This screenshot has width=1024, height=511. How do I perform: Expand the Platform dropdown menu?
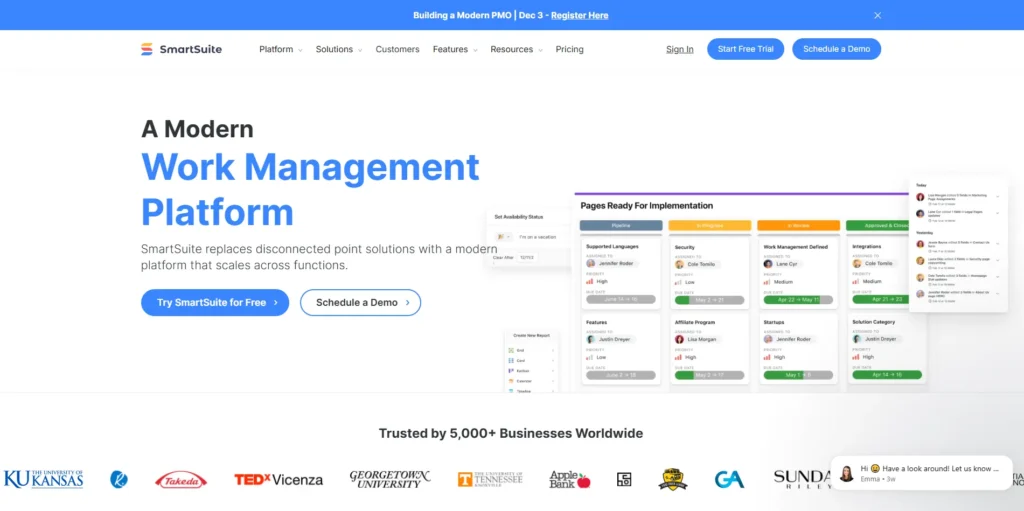280,49
